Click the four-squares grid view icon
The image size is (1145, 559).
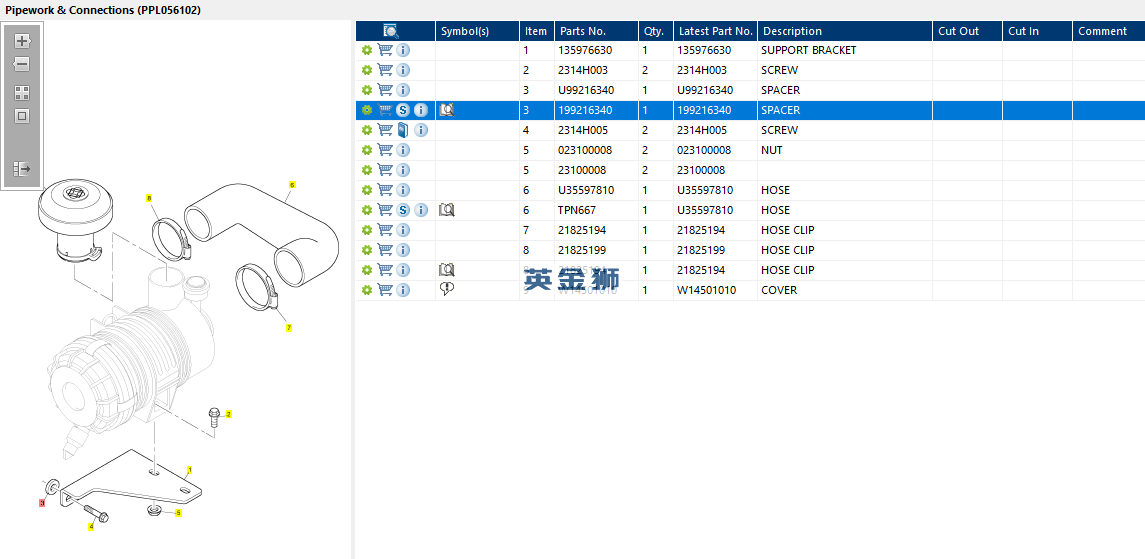point(22,93)
